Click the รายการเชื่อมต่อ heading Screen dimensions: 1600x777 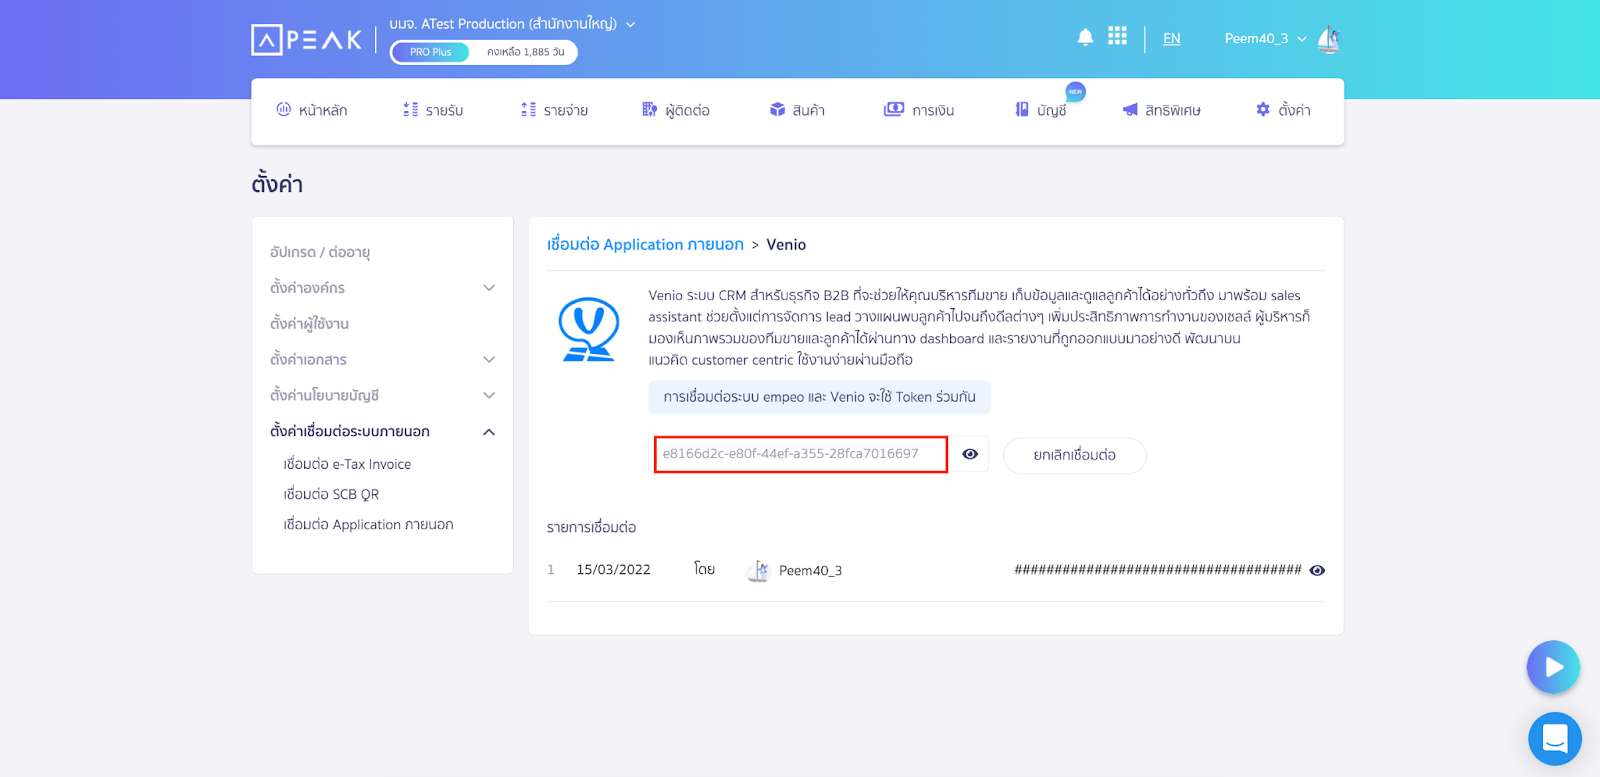(x=591, y=527)
